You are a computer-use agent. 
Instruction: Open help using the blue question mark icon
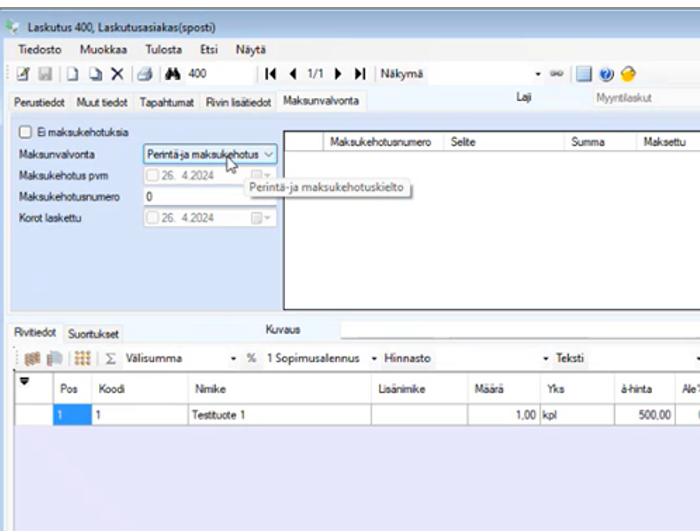pos(606,74)
